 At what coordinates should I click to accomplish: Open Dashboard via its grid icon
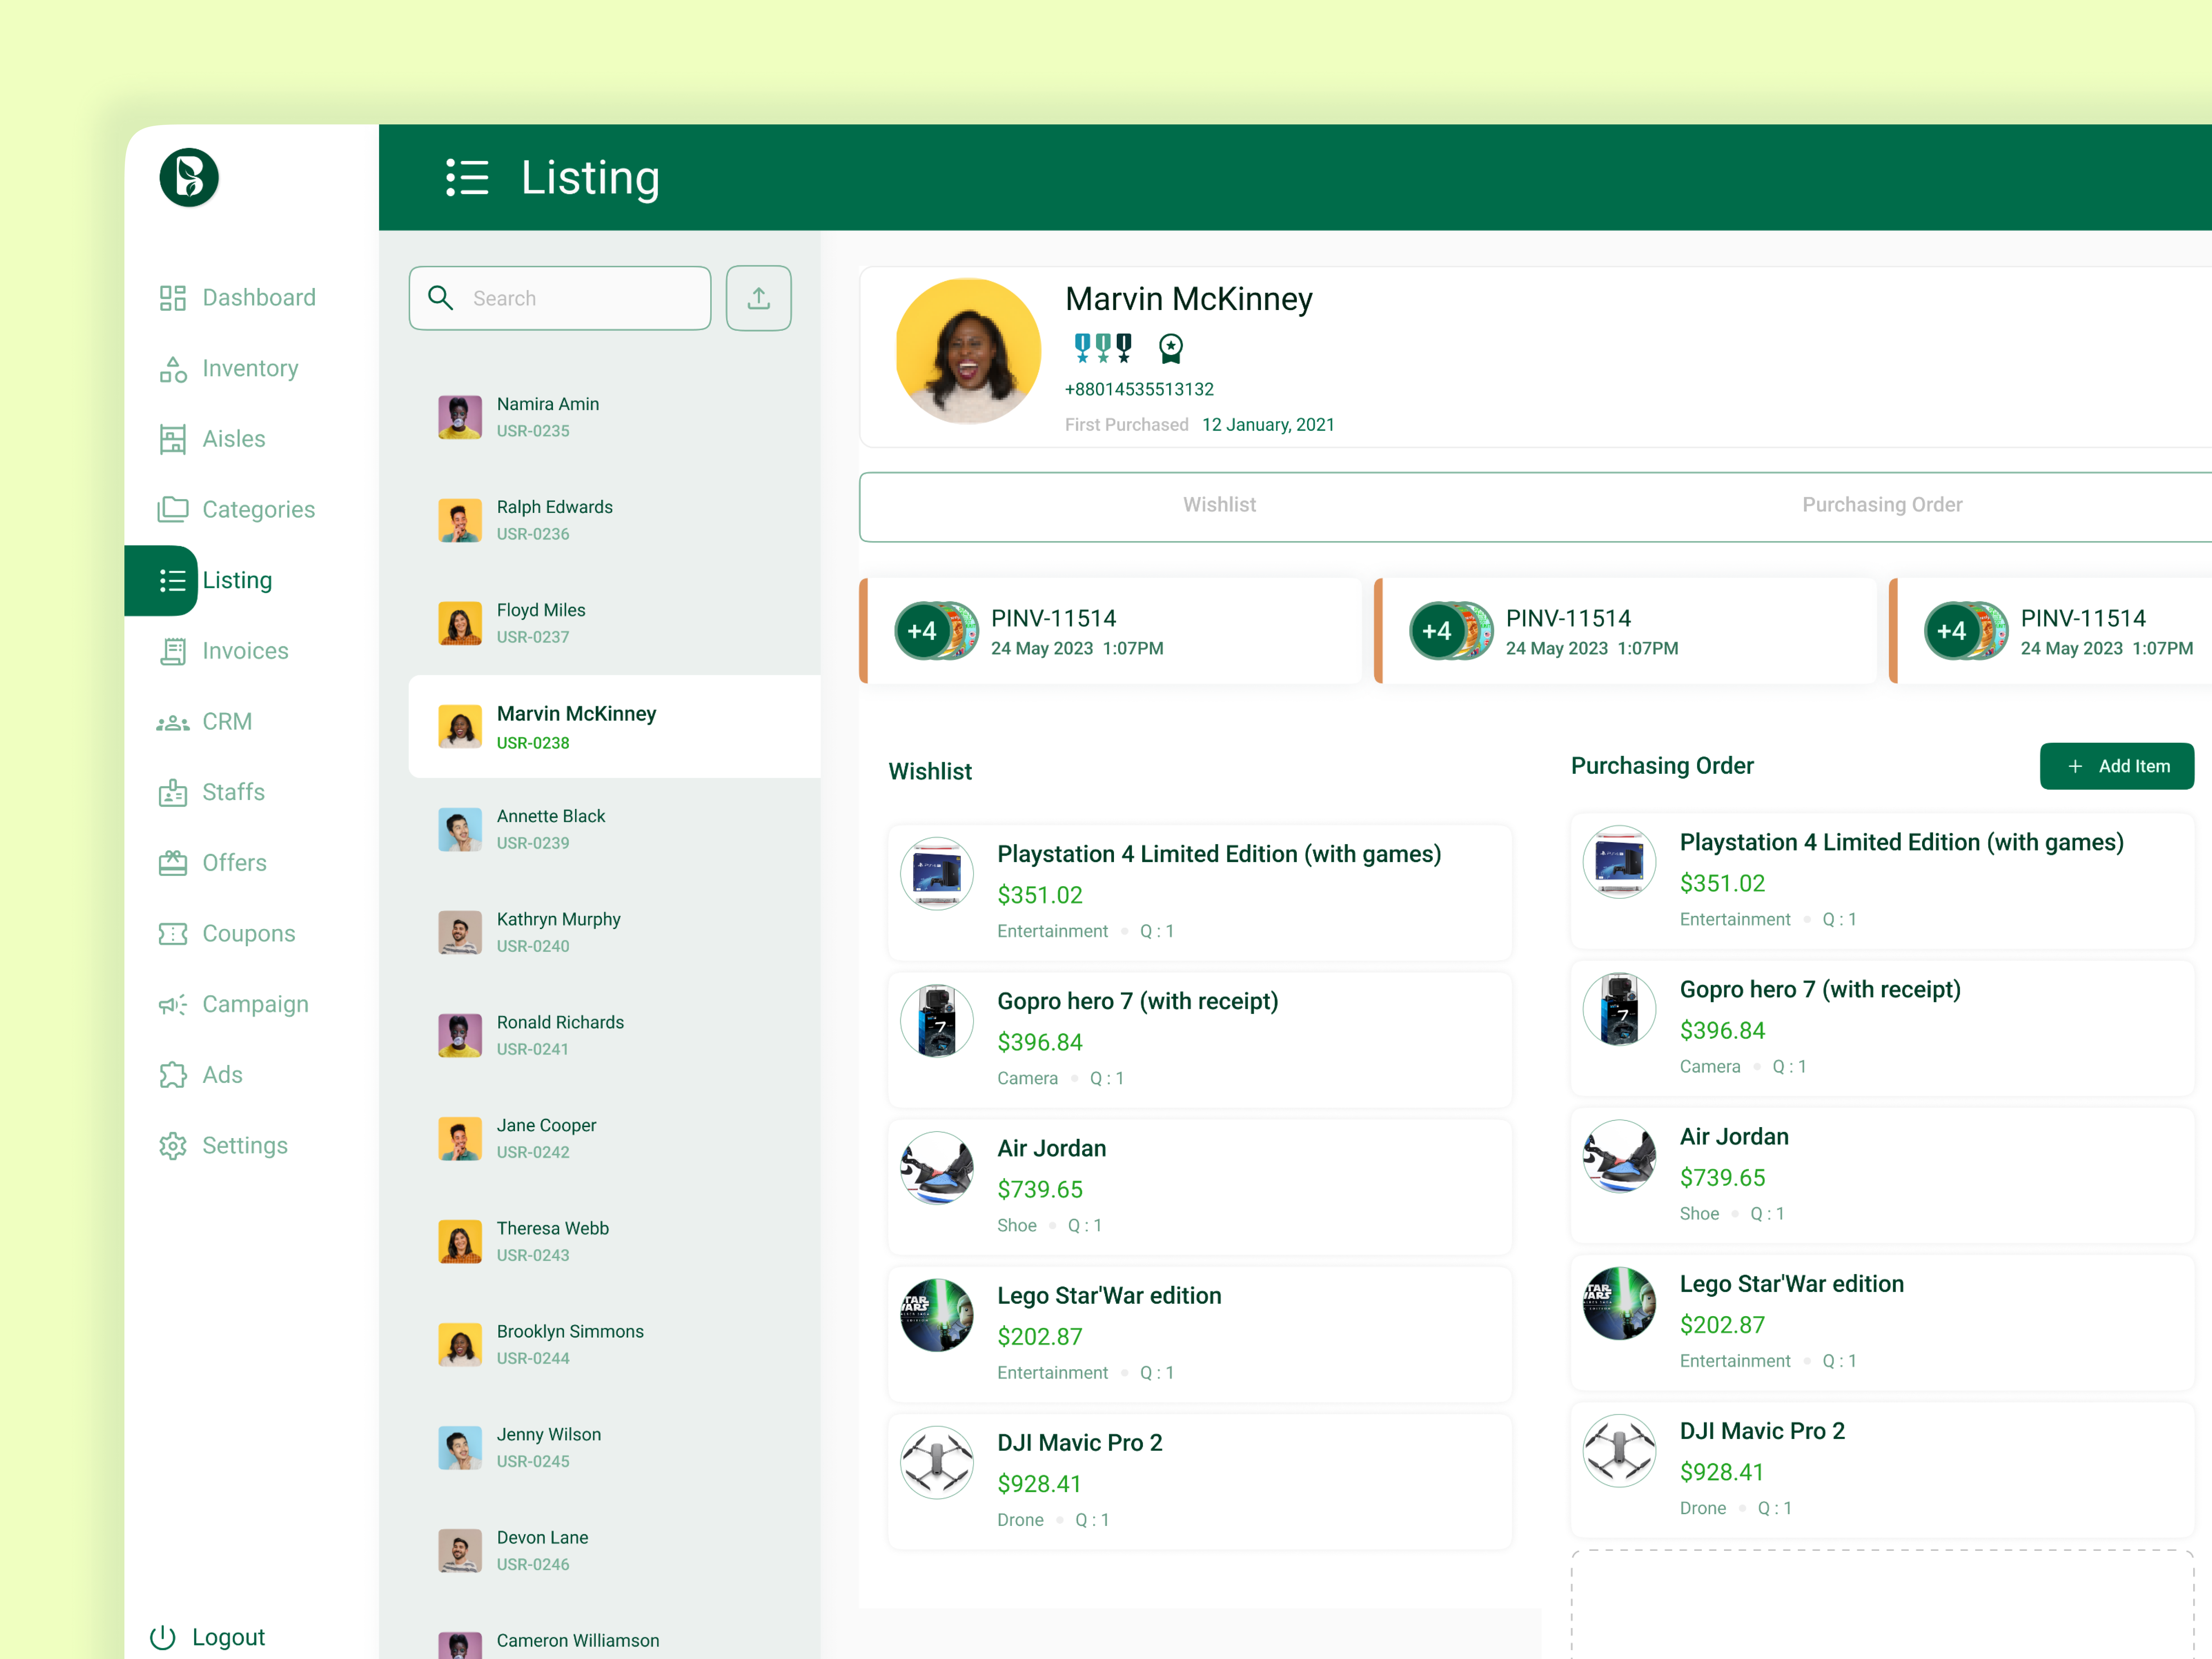172,298
